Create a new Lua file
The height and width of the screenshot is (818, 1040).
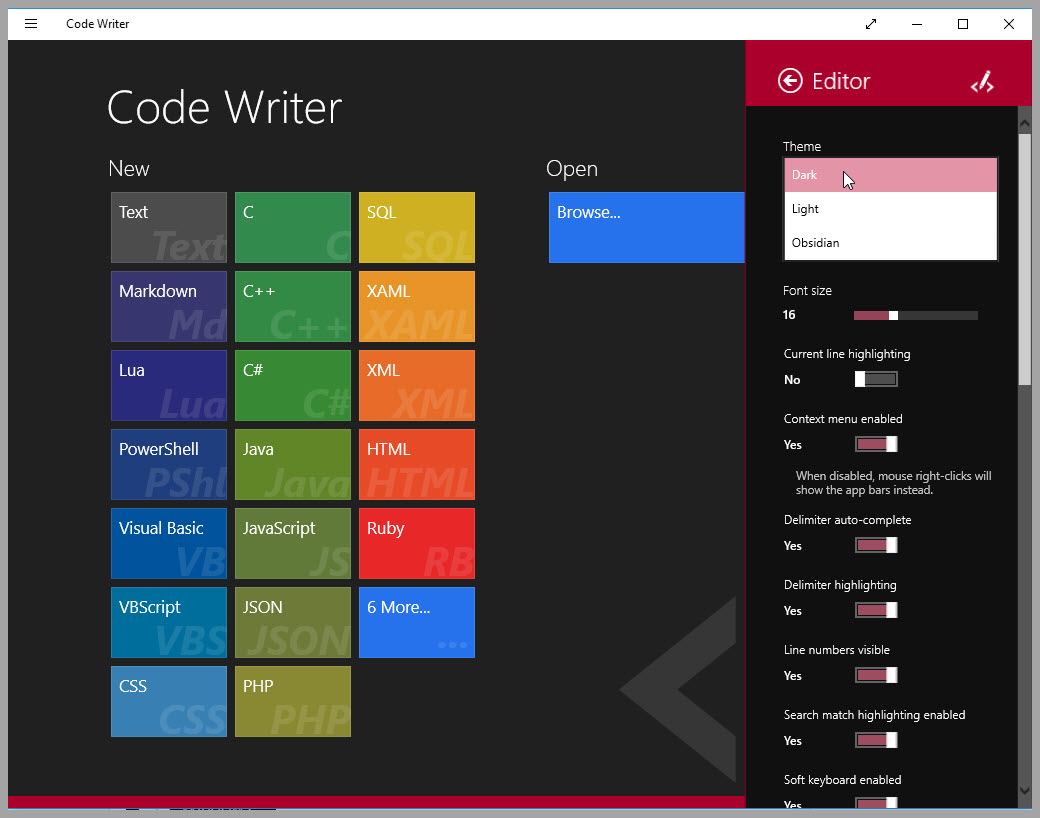pyautogui.click(x=168, y=385)
